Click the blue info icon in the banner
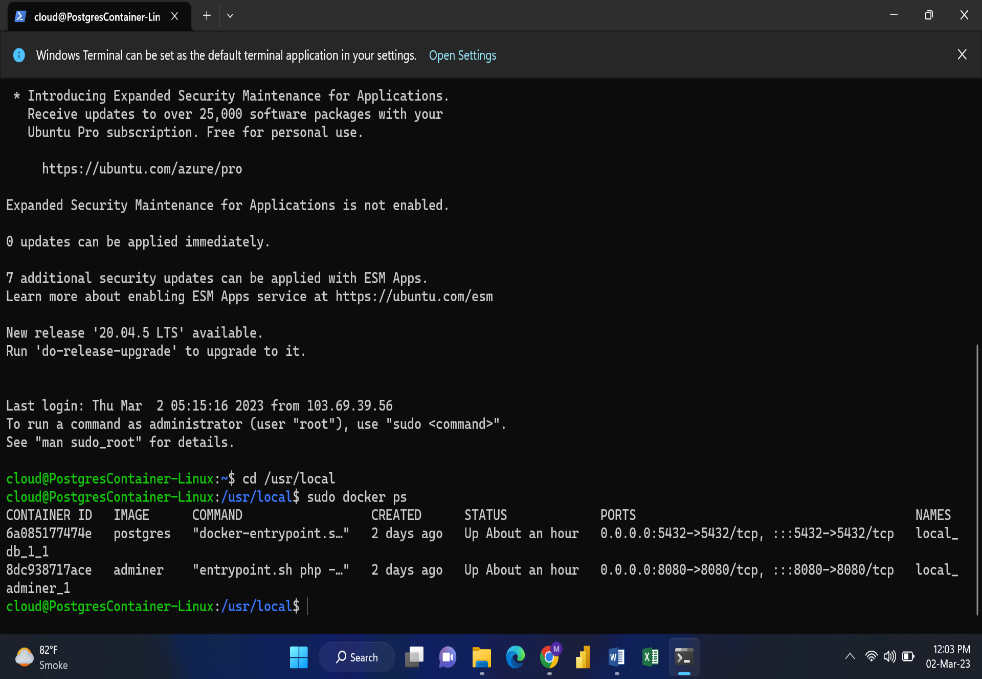Image resolution: width=982 pixels, height=679 pixels. (x=19, y=55)
